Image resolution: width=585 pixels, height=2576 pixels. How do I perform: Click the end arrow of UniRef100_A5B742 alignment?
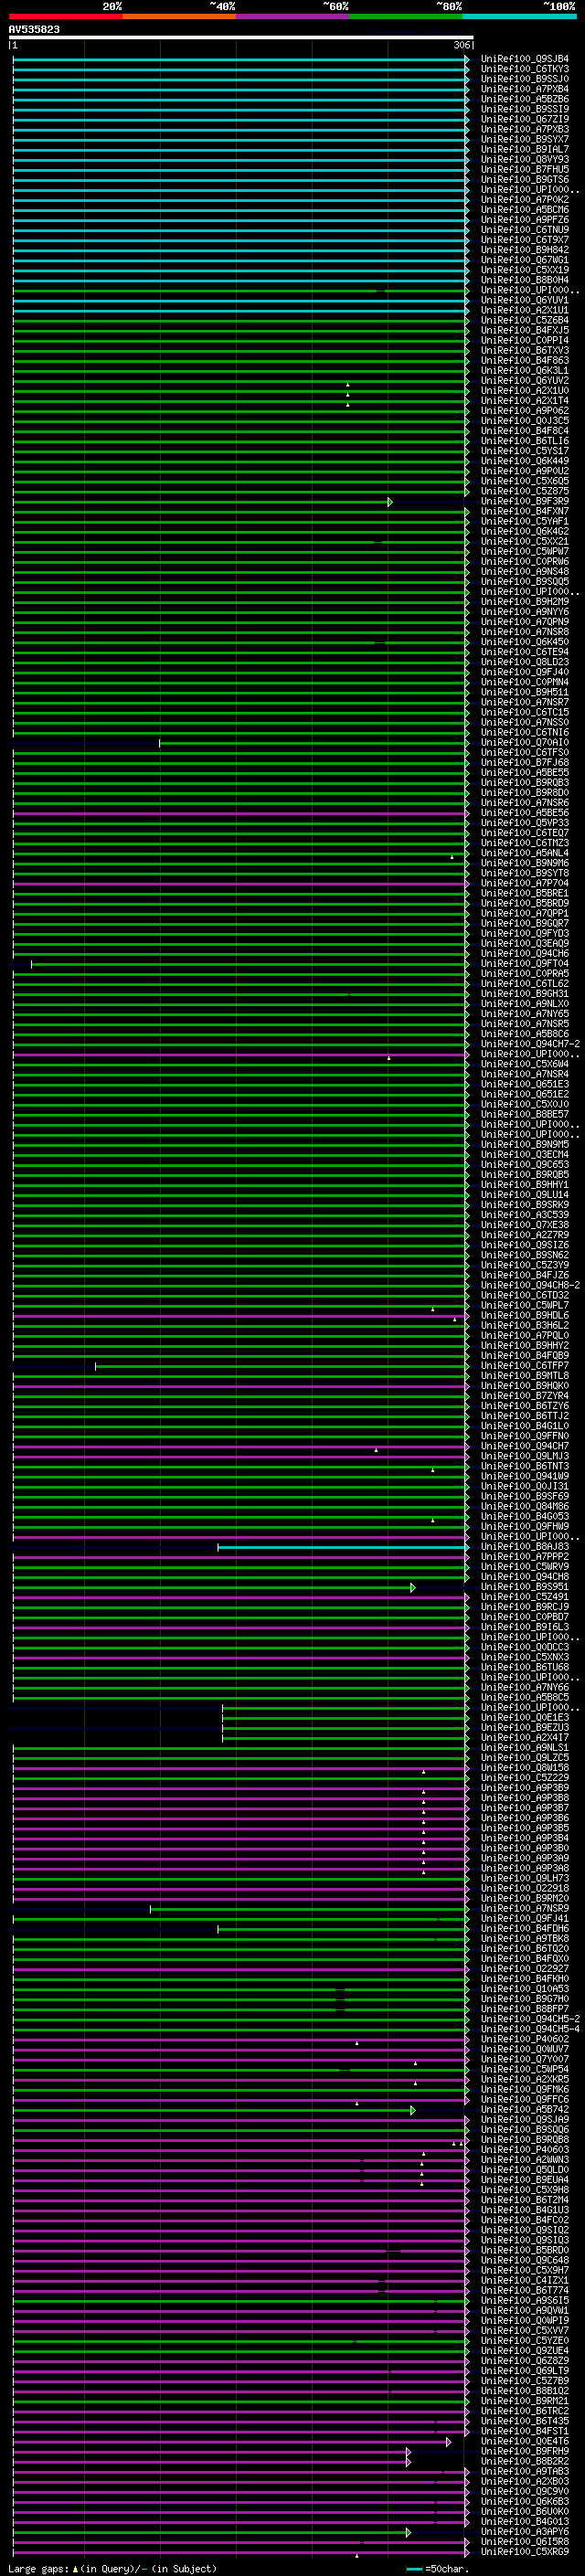point(413,2110)
